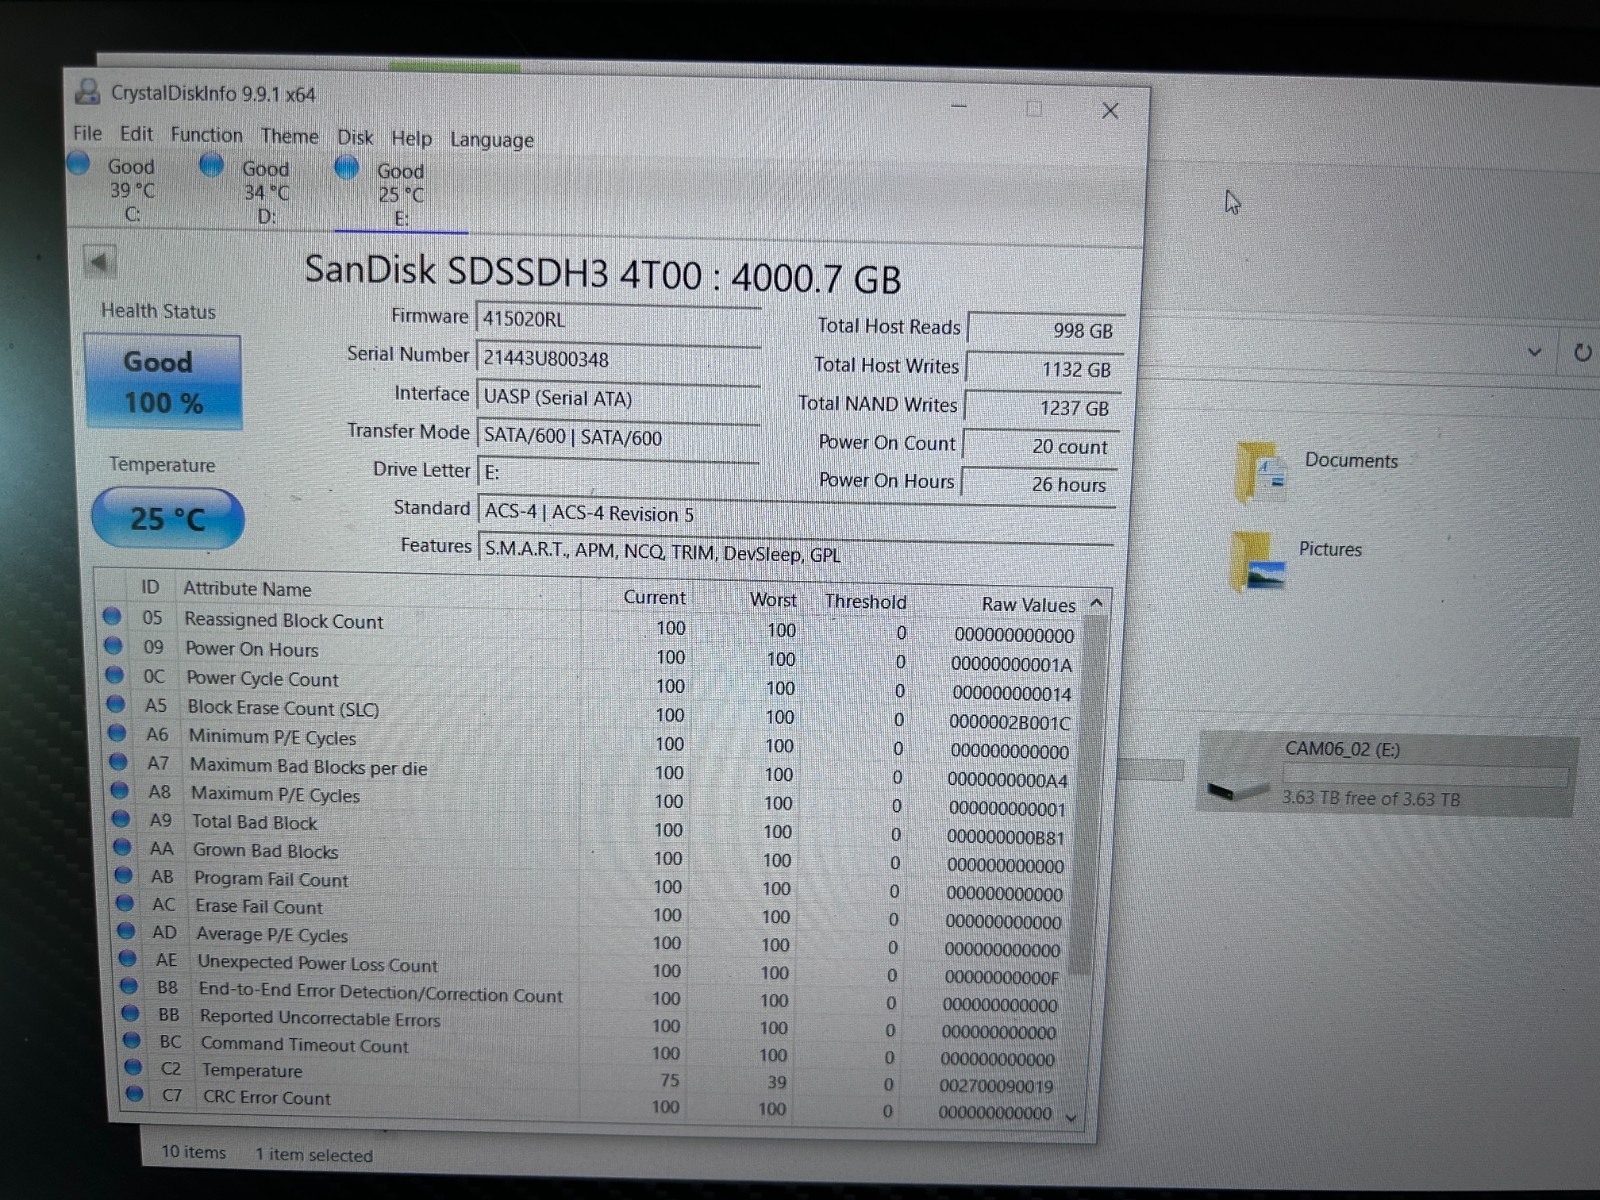Click status dot for Reassigned Block Count
The height and width of the screenshot is (1200, 1600).
(112, 616)
